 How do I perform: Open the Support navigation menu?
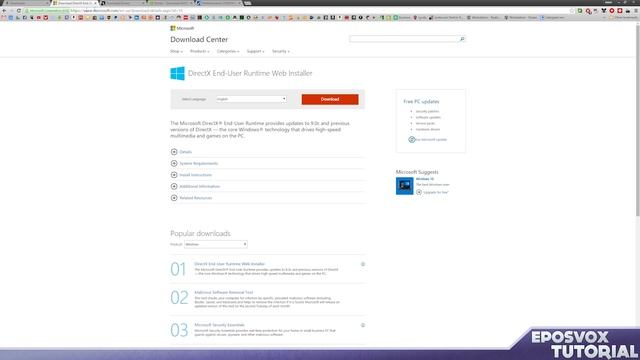click(256, 51)
